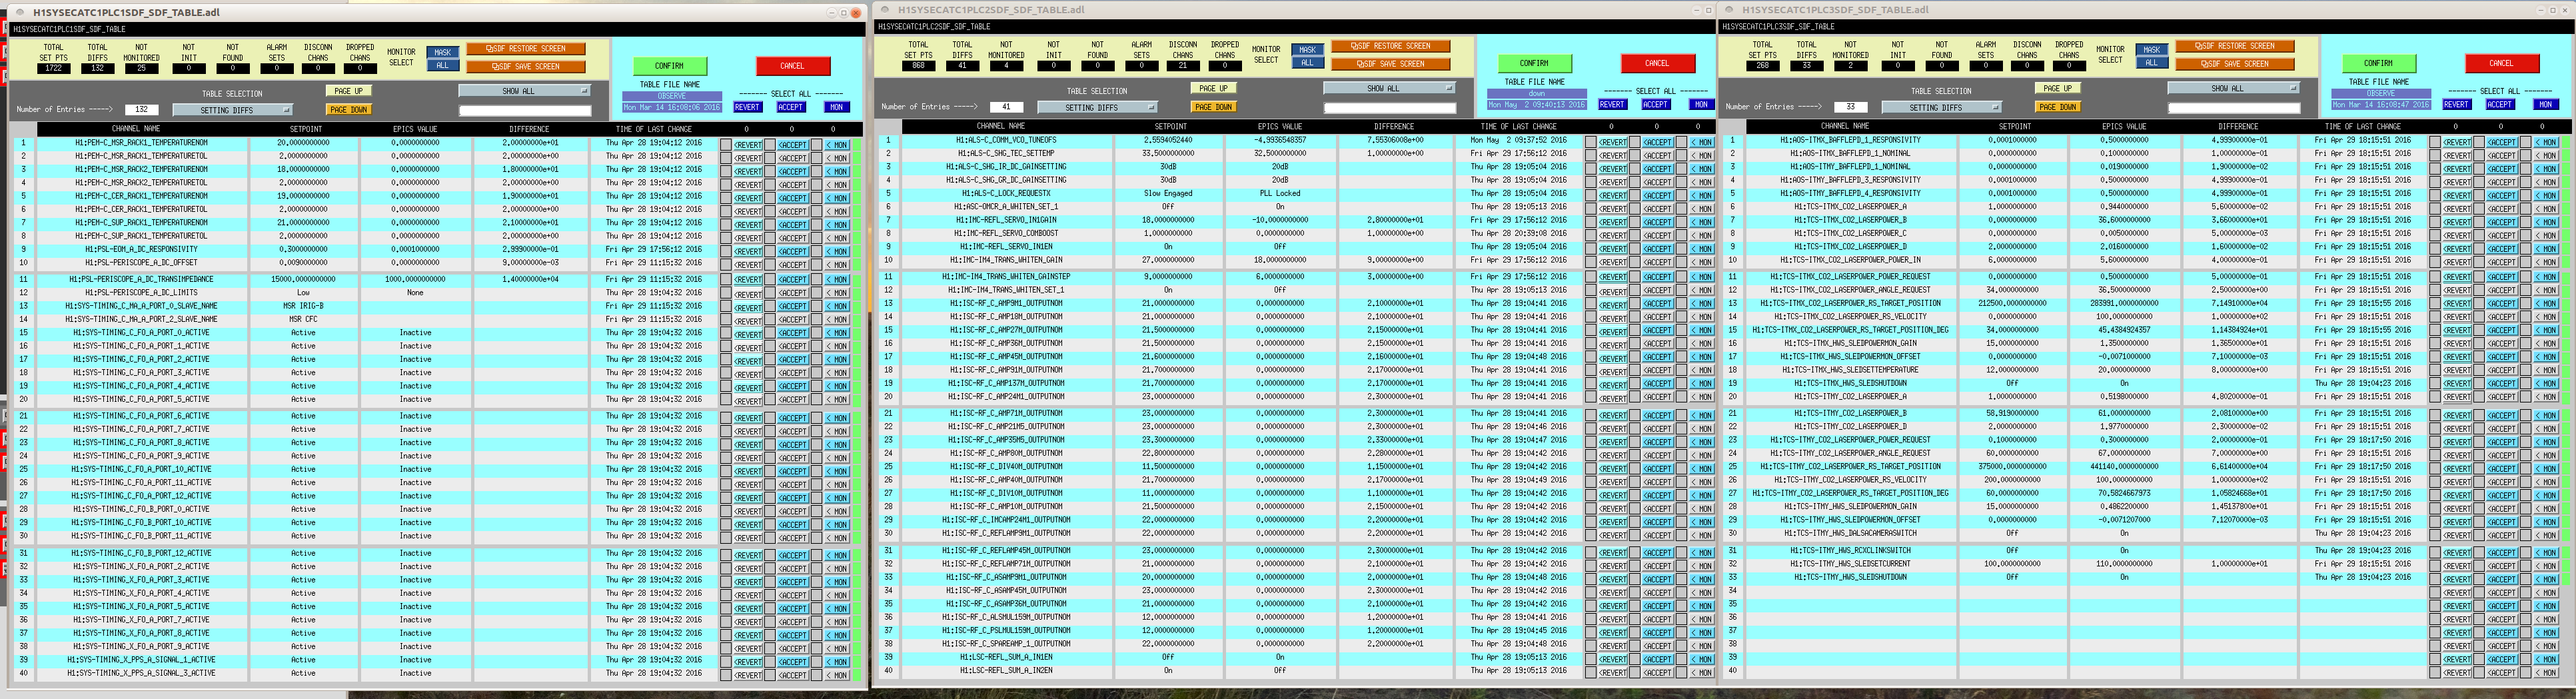Screen dimensions: 2576x699
Task: Check accept box for H1:TCS-ITMX_CO2_LASERPOWER_B row
Action: (2479, 222)
